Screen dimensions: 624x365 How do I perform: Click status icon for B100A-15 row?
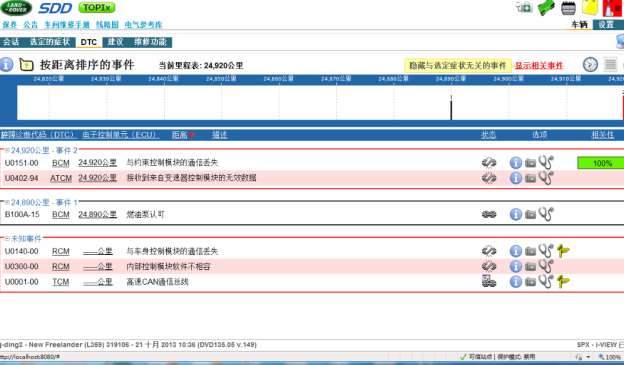(489, 215)
